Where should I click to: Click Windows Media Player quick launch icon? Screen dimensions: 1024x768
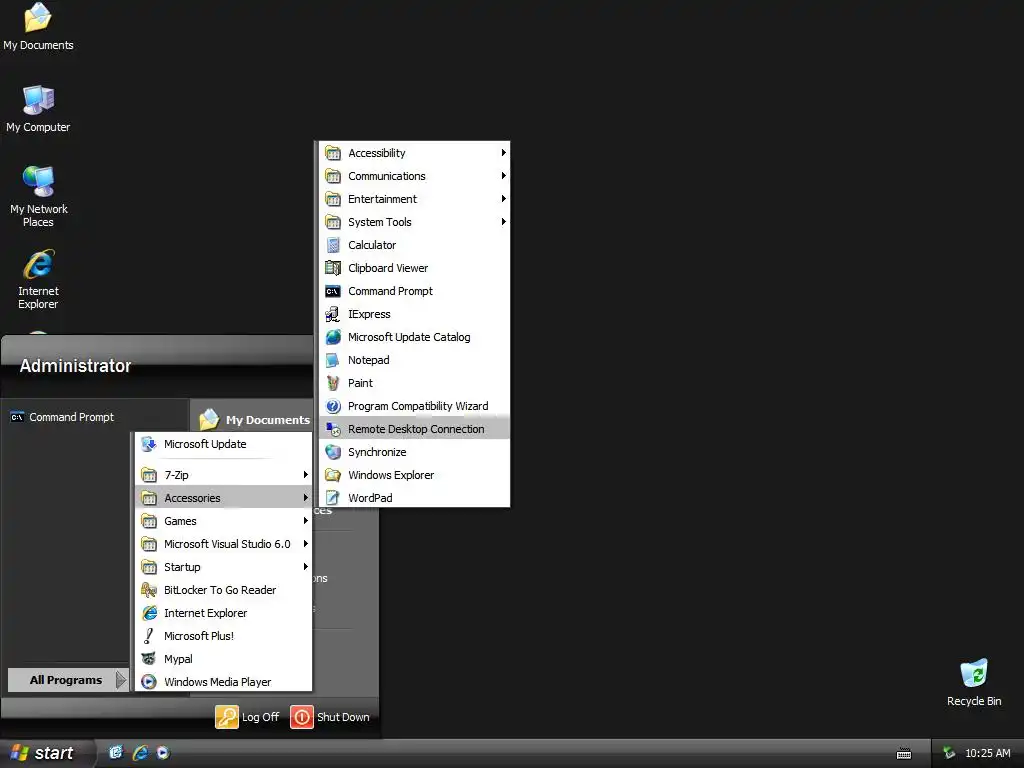163,753
